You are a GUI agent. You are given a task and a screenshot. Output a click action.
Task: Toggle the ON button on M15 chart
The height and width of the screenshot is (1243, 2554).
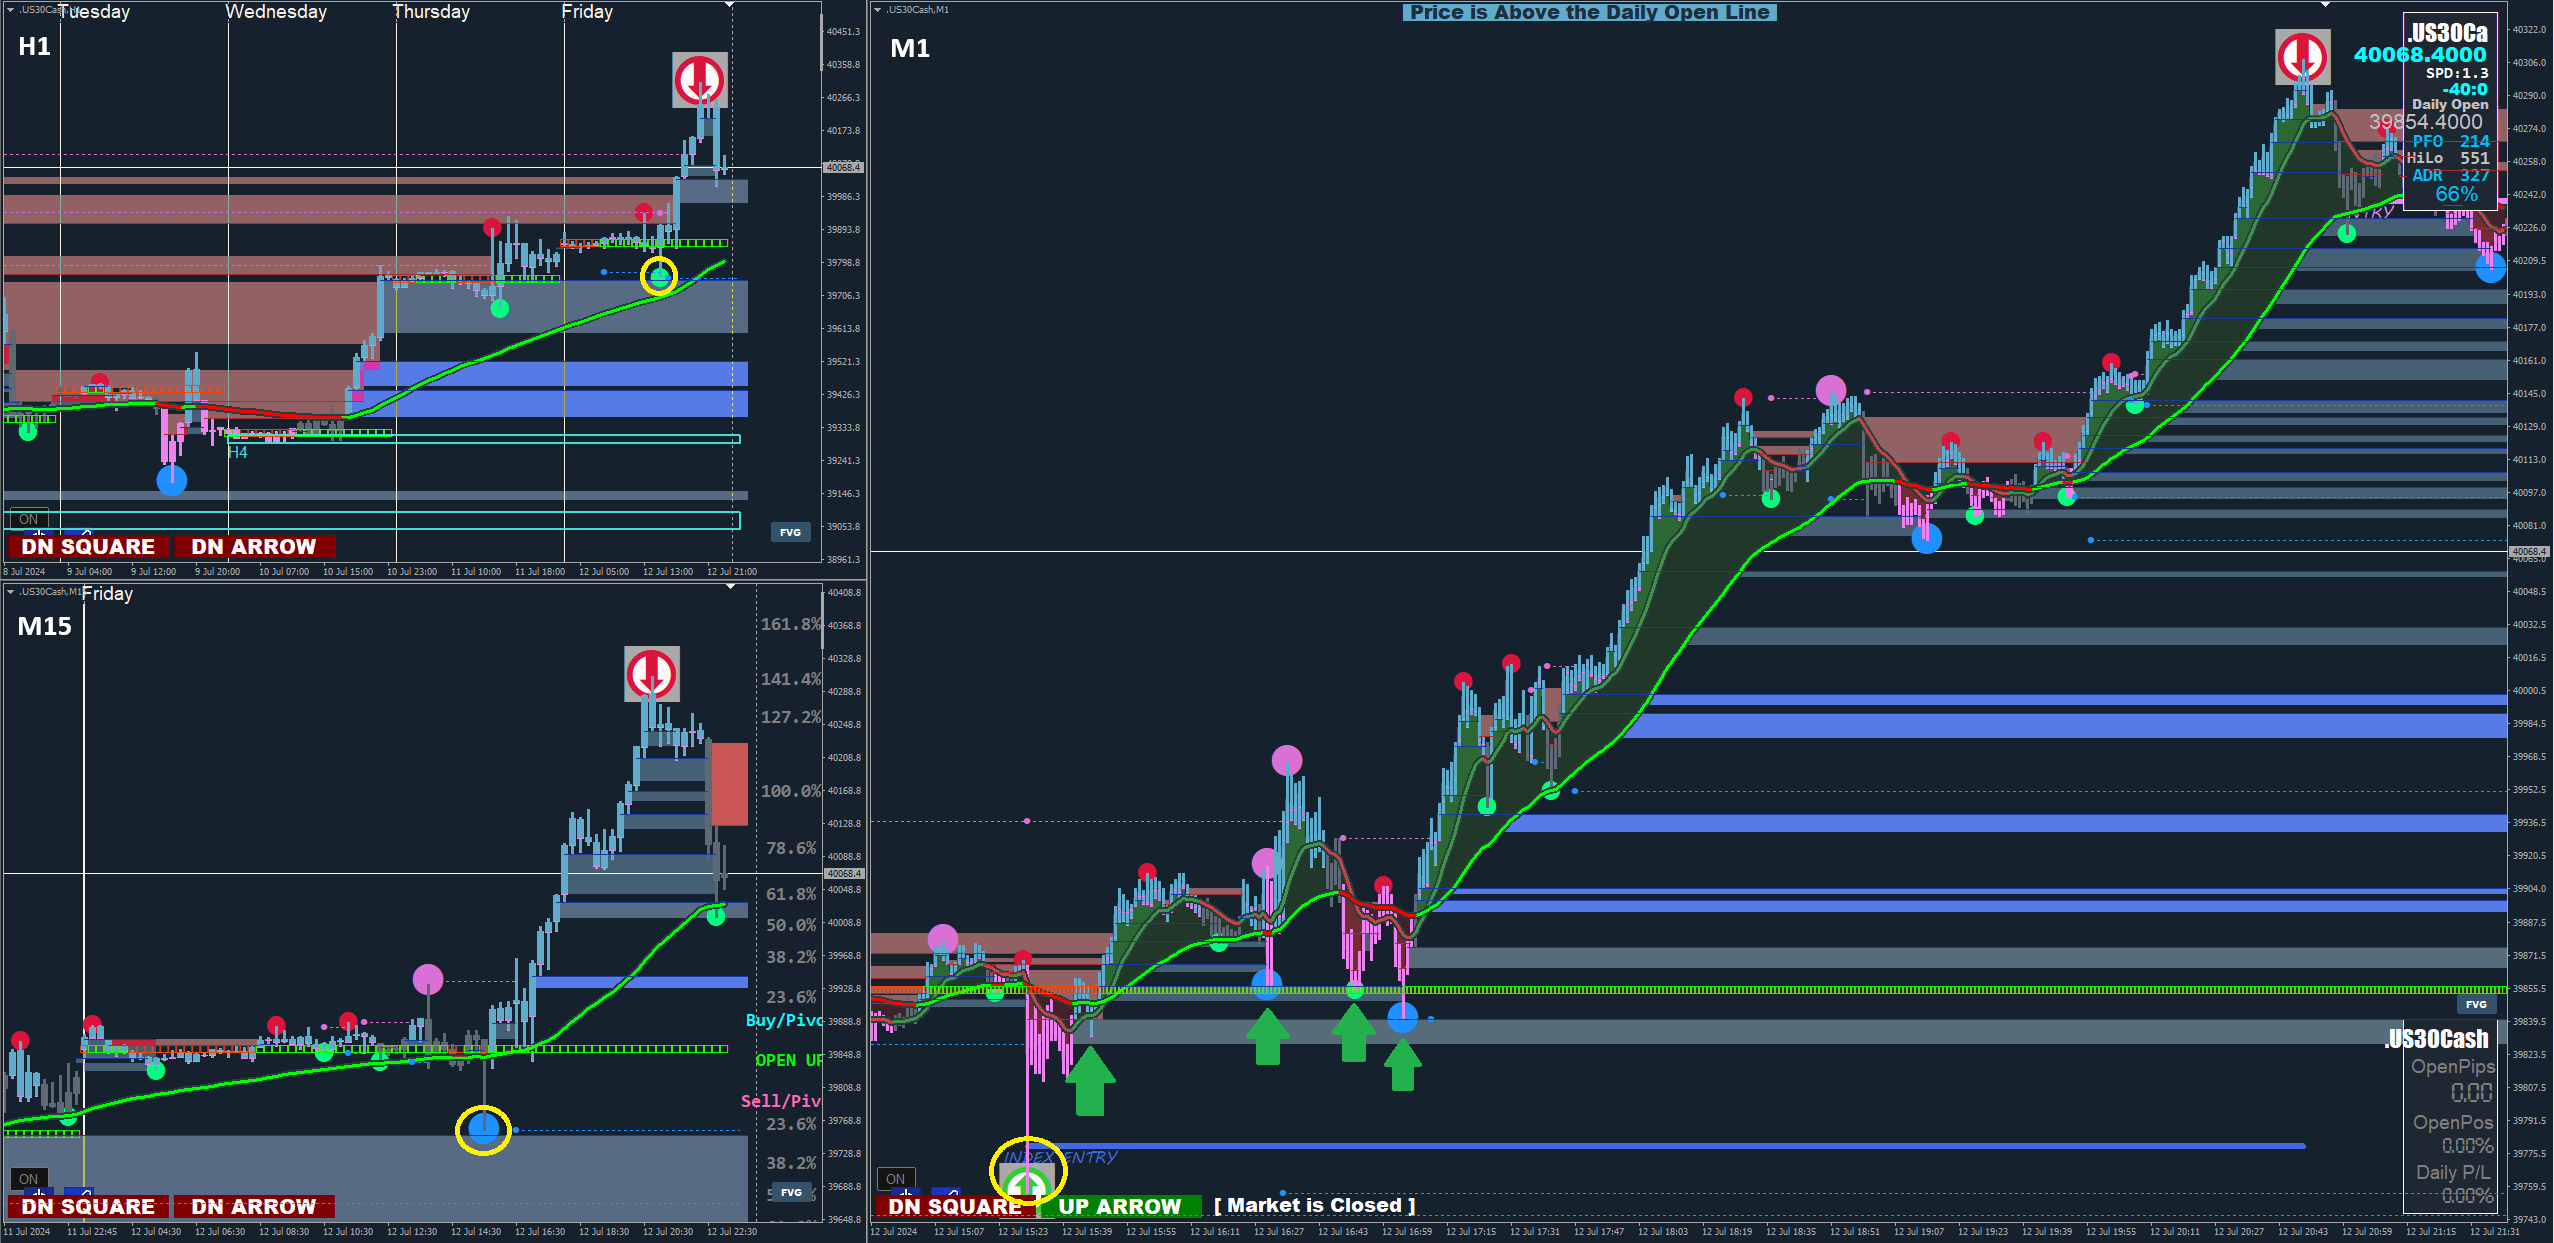[28, 1179]
